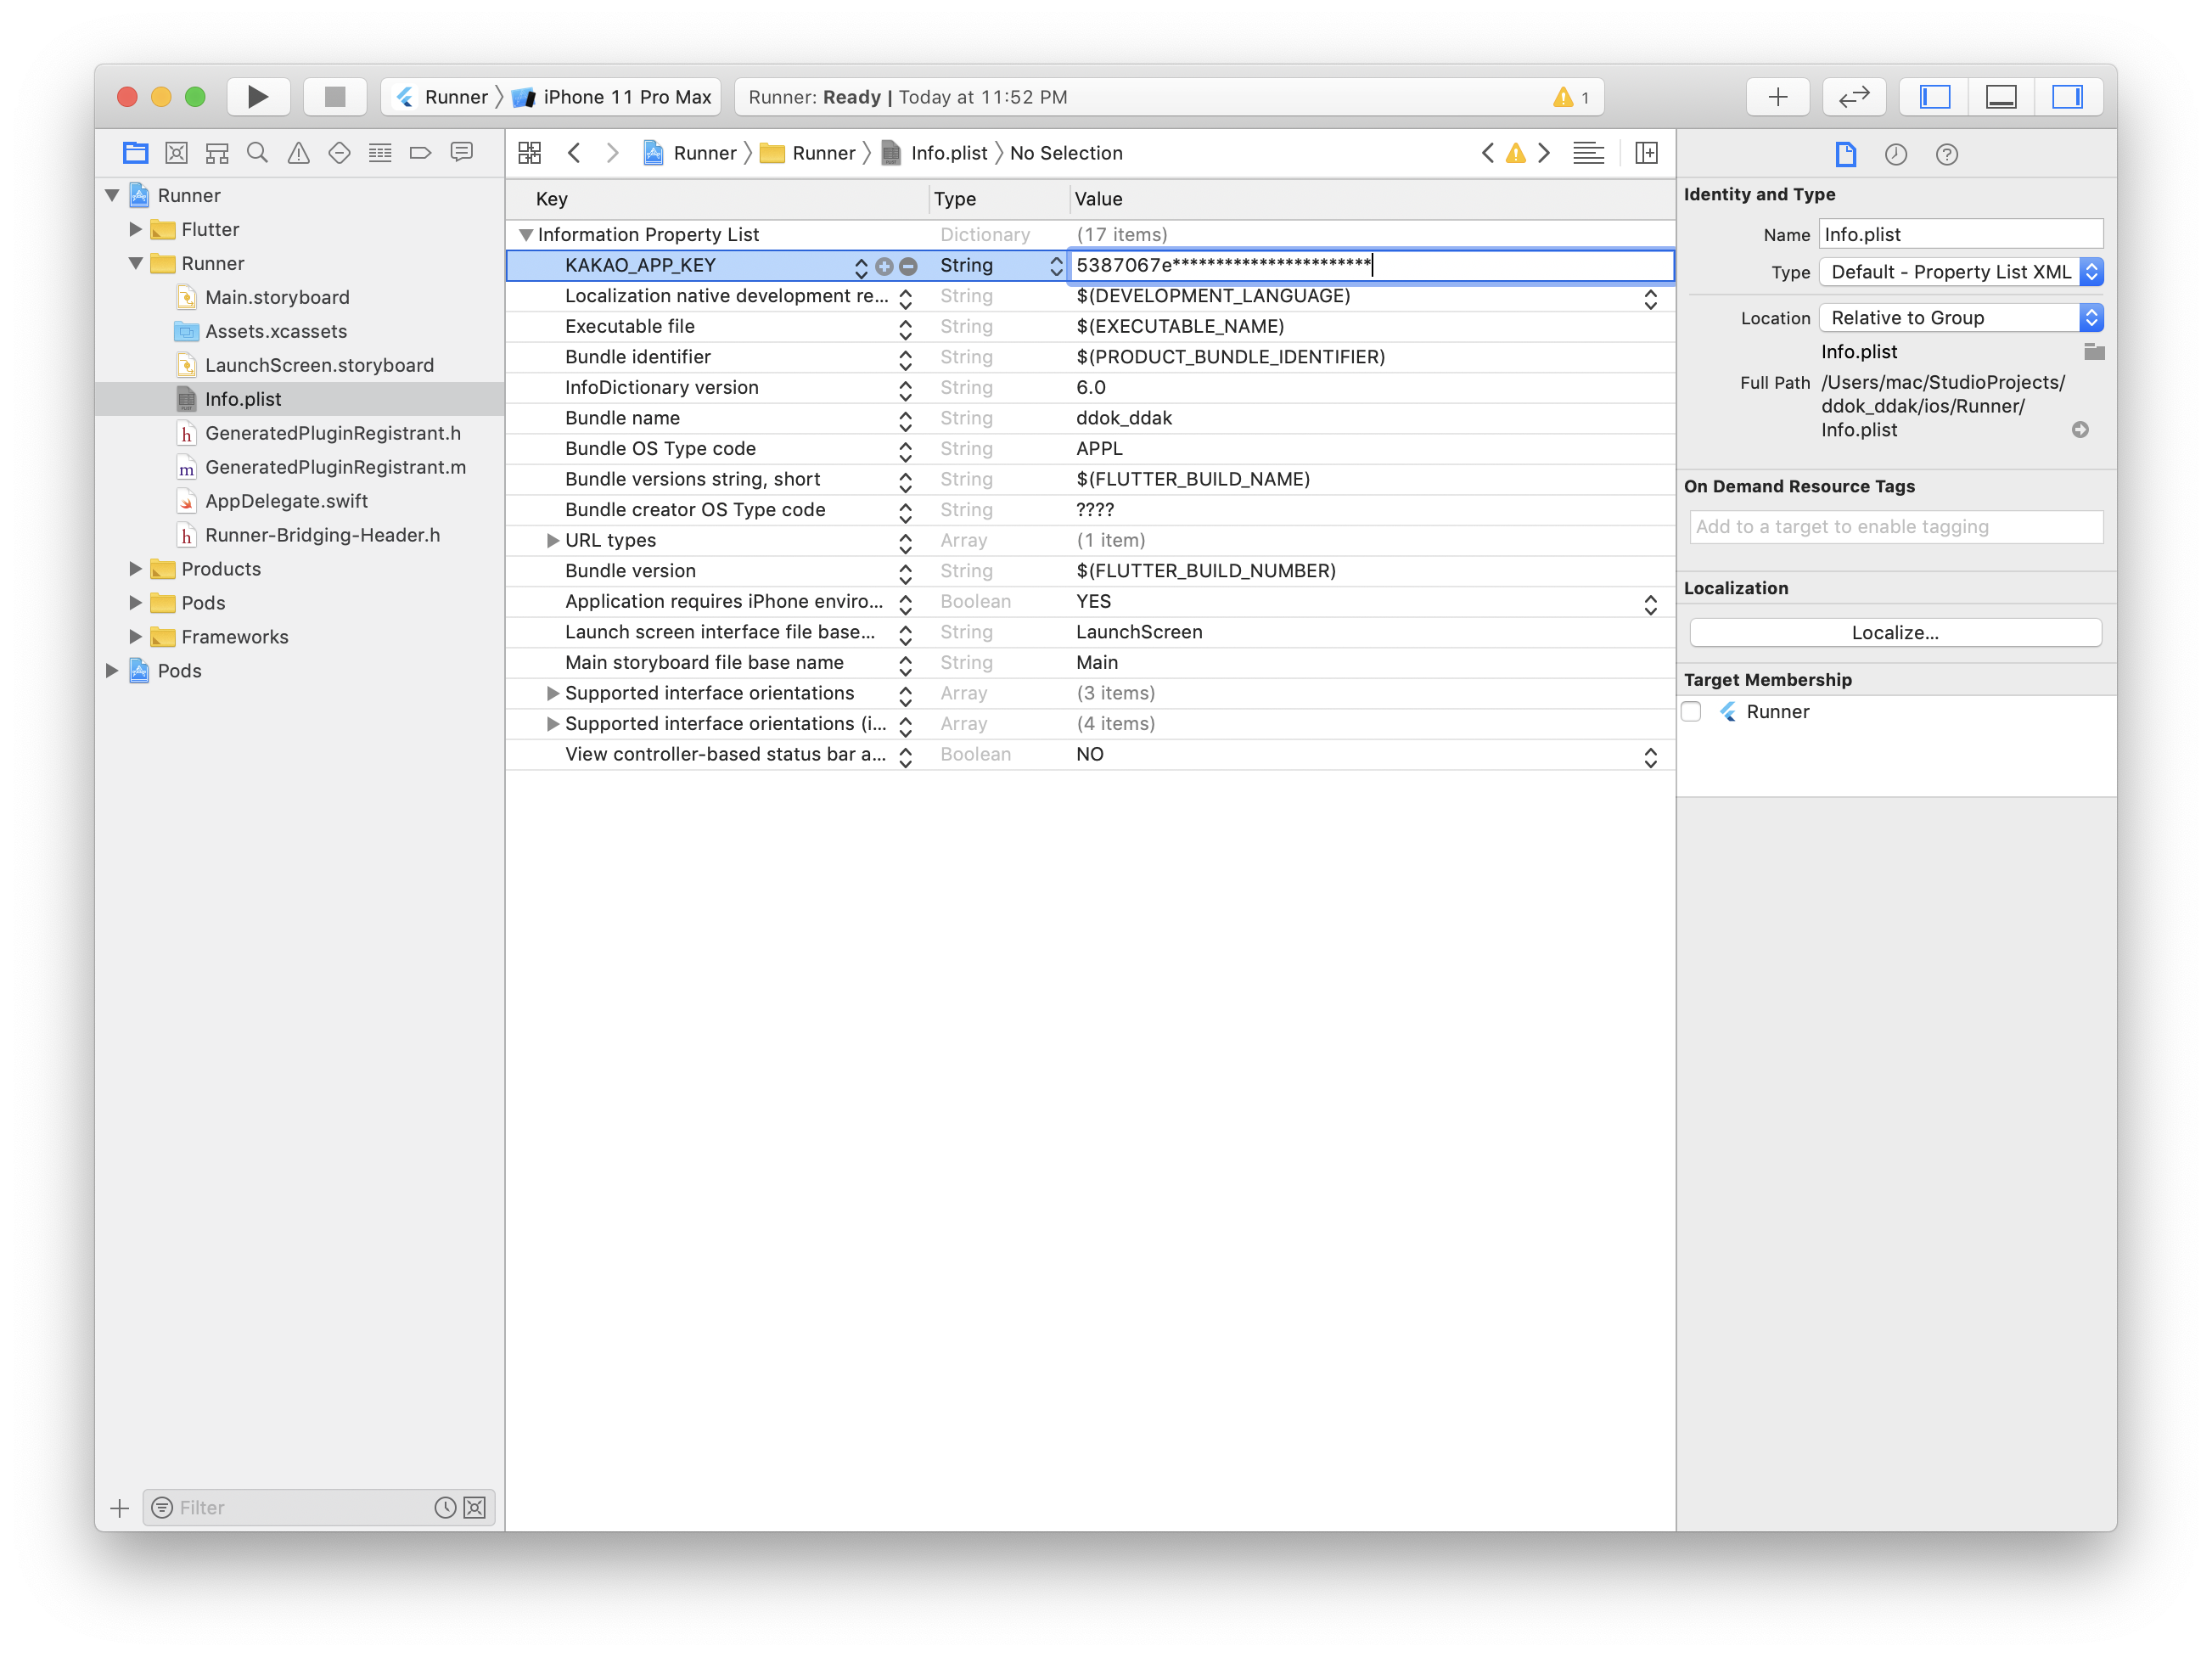Open the plist Type Default dropdown
Viewport: 2212px width, 1657px height.
[1960, 272]
